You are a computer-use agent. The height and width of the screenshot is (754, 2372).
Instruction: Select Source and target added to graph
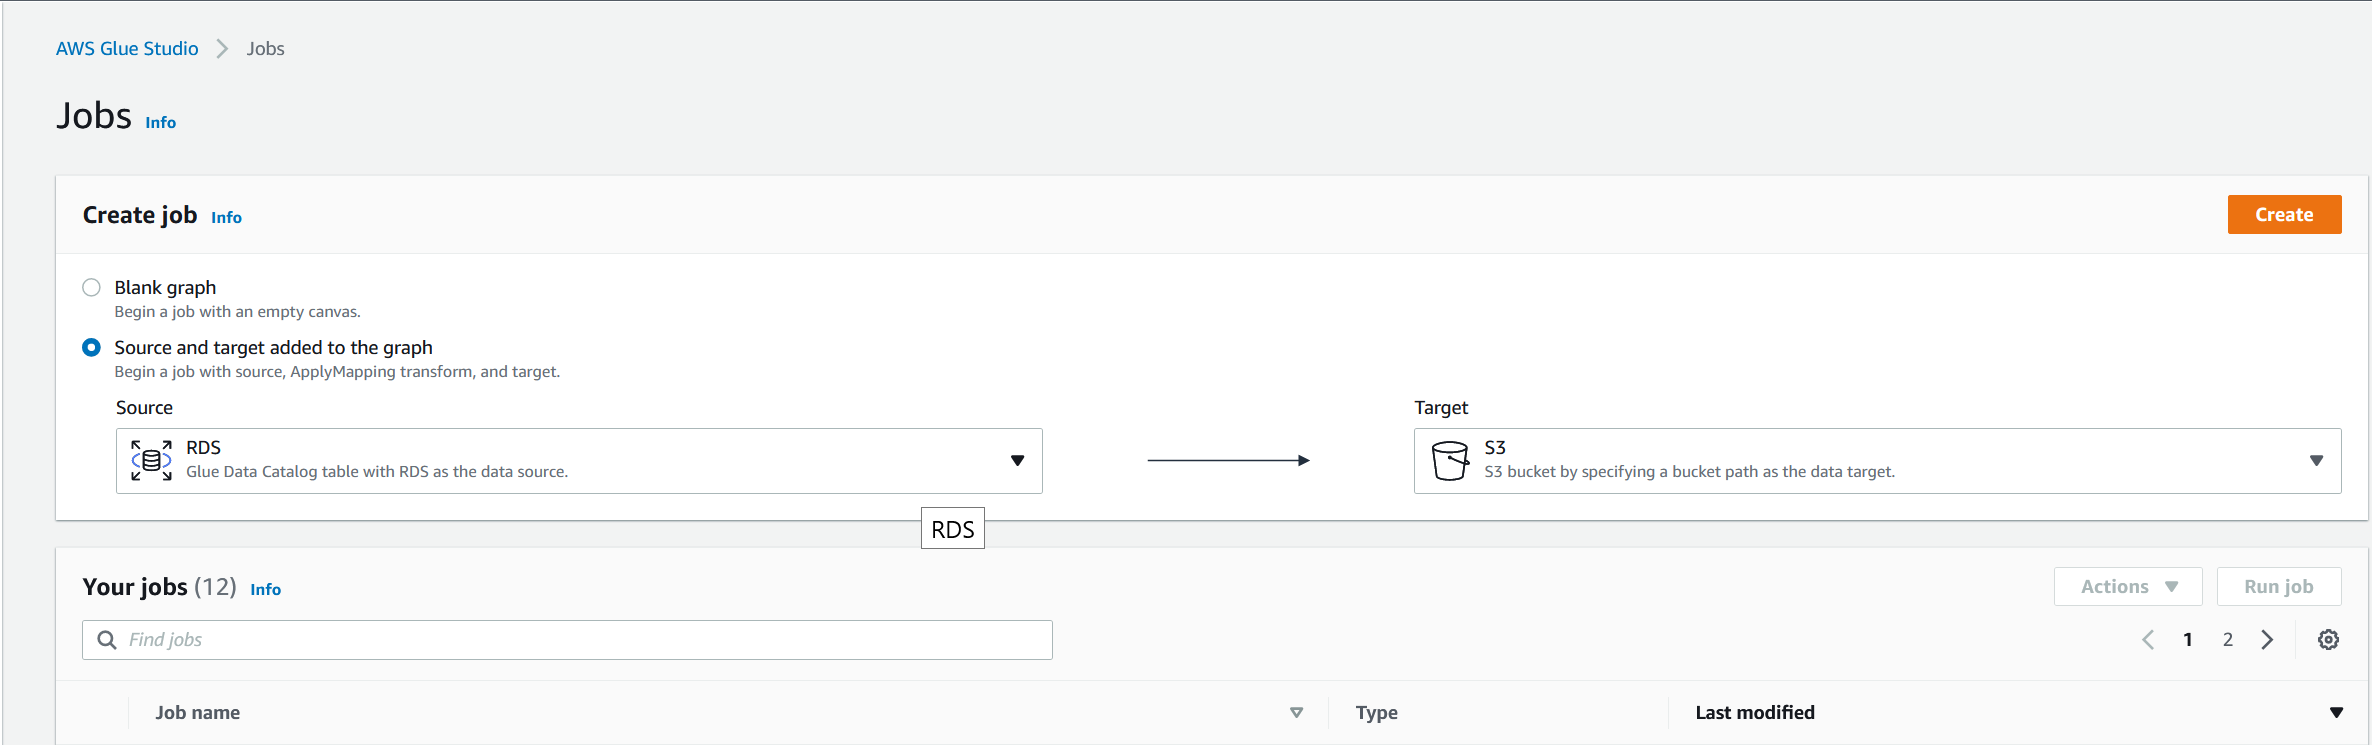91,348
